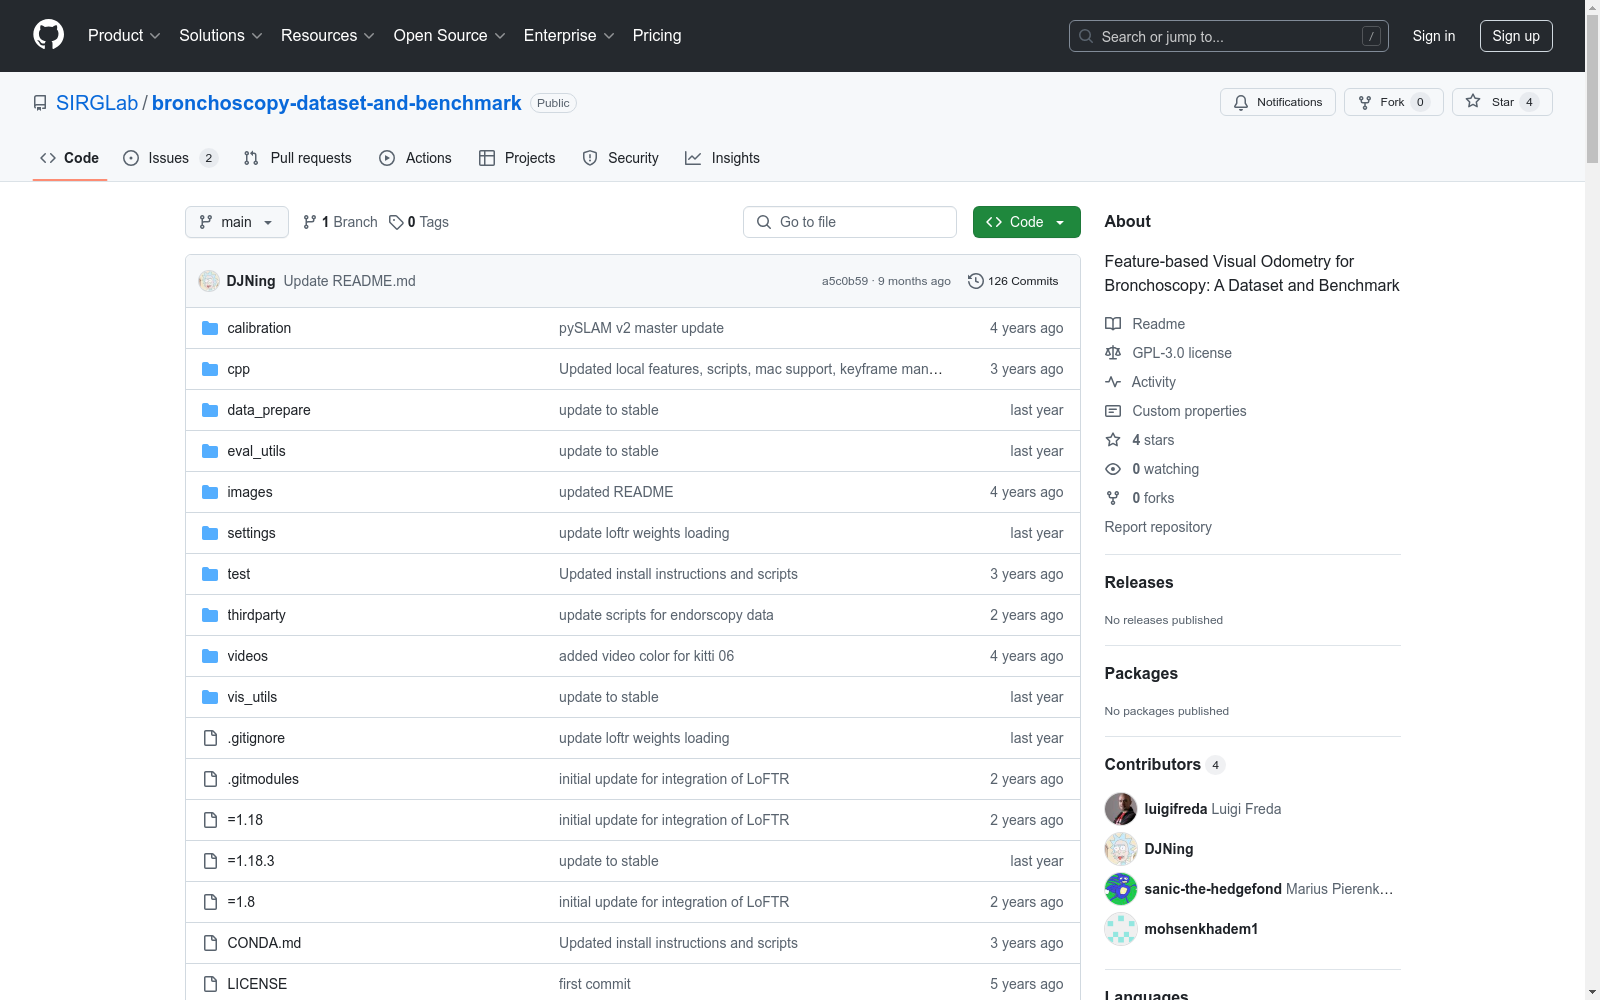Open the 126 Commits link
Screen dimensions: 1600x1000
click(1013, 281)
